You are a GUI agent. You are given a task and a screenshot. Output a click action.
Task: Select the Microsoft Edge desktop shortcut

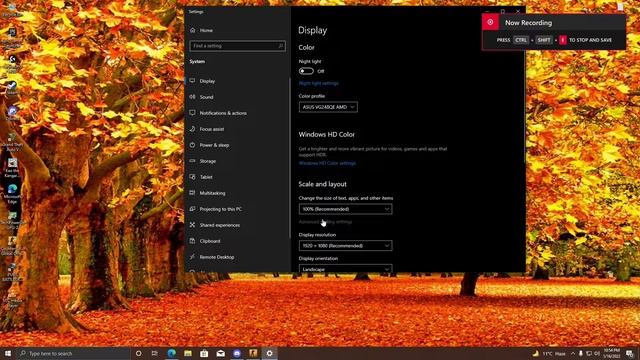[x=12, y=193]
